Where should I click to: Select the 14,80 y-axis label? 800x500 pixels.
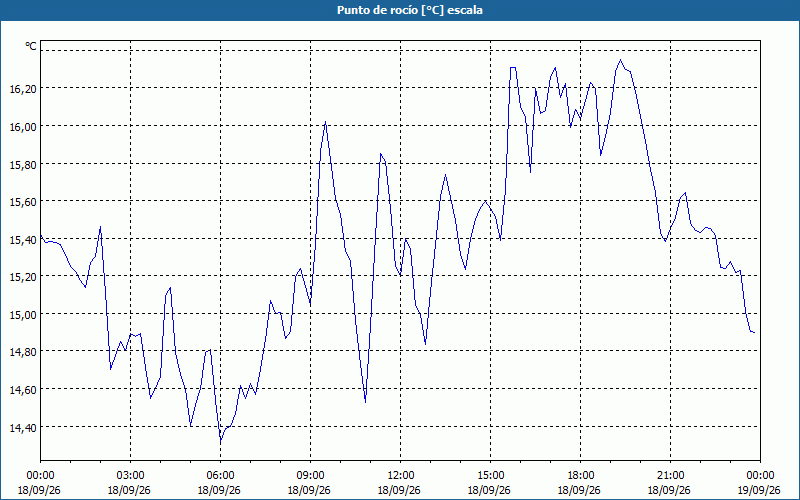(23, 352)
